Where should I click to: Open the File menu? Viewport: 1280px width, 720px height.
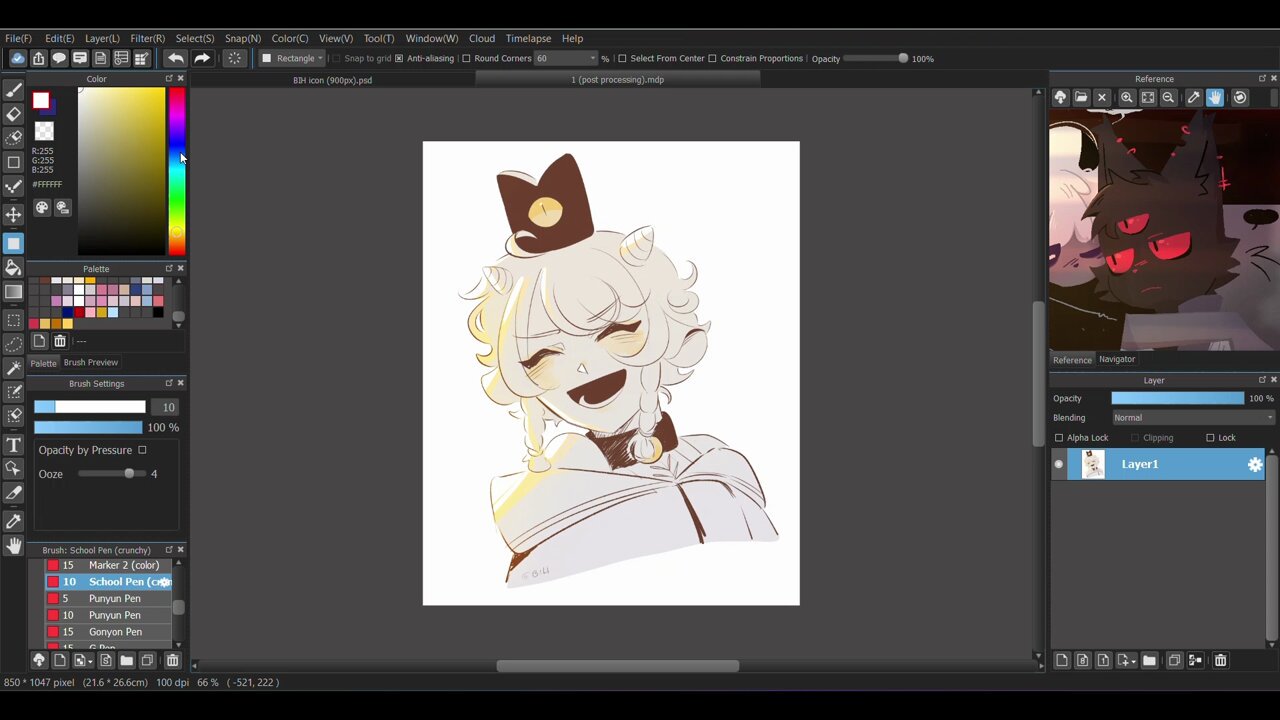point(18,38)
